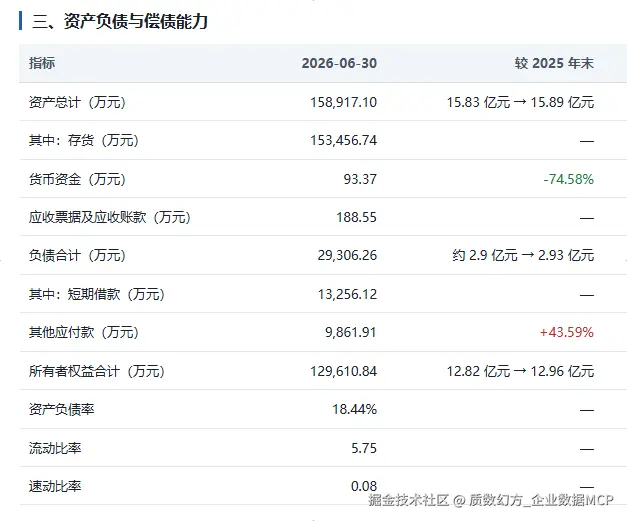This screenshot has width=627, height=521.
Task: Click the value 188.55
Action: (x=356, y=217)
